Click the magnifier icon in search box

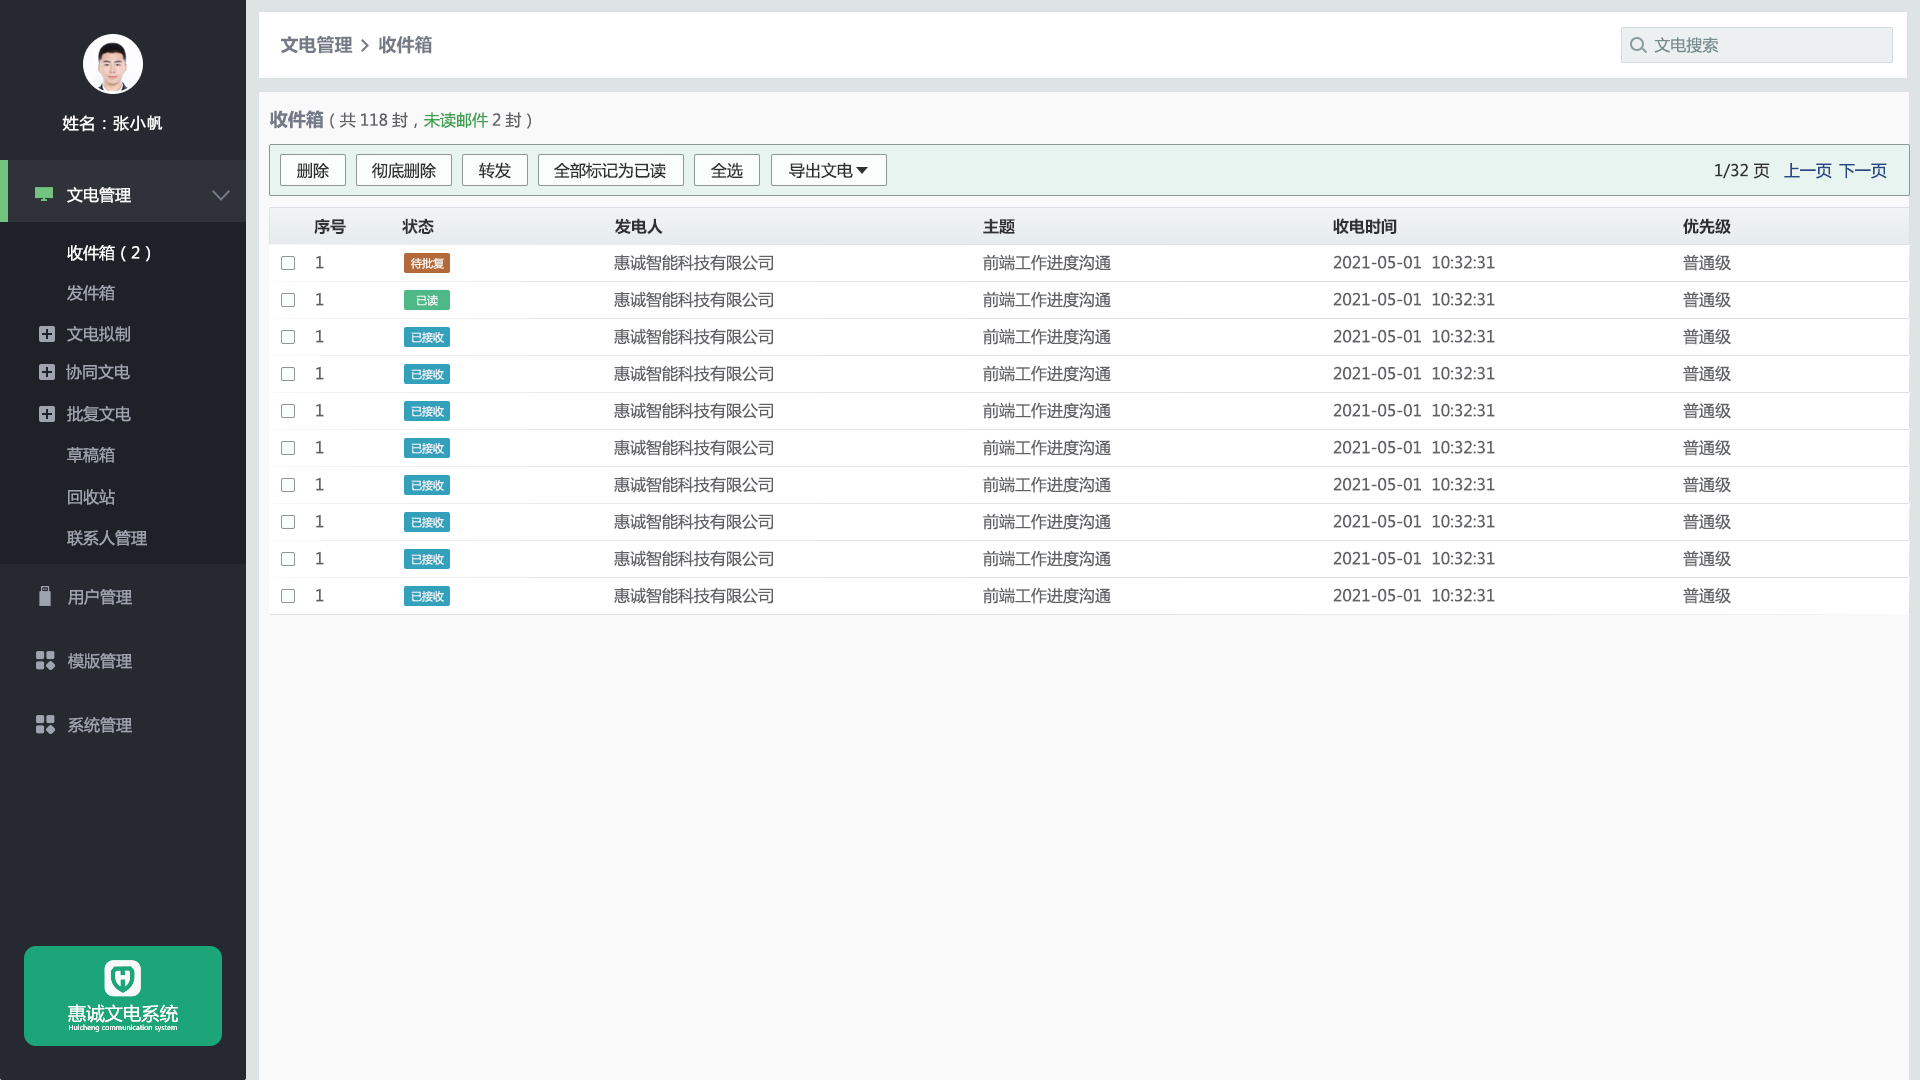click(x=1638, y=45)
